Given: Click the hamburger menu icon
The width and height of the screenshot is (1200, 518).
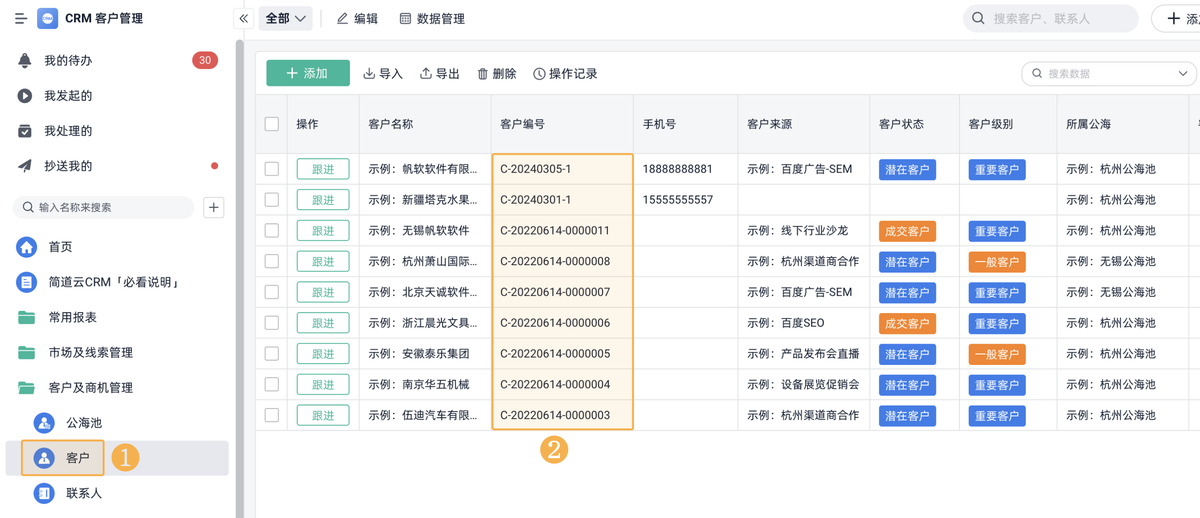Looking at the screenshot, I should tap(20, 19).
